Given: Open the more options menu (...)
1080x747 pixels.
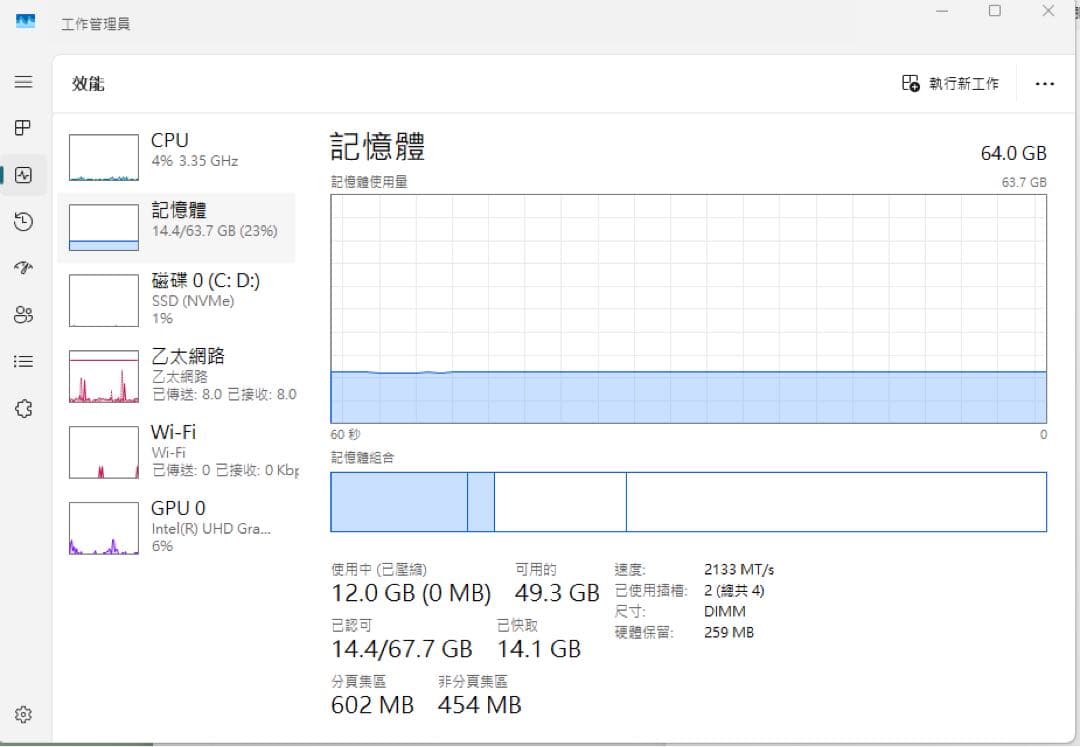Looking at the screenshot, I should (1044, 84).
